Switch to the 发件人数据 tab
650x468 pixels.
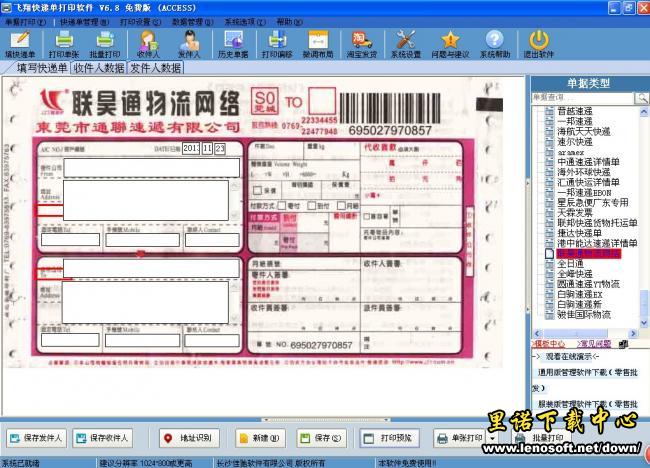click(155, 68)
